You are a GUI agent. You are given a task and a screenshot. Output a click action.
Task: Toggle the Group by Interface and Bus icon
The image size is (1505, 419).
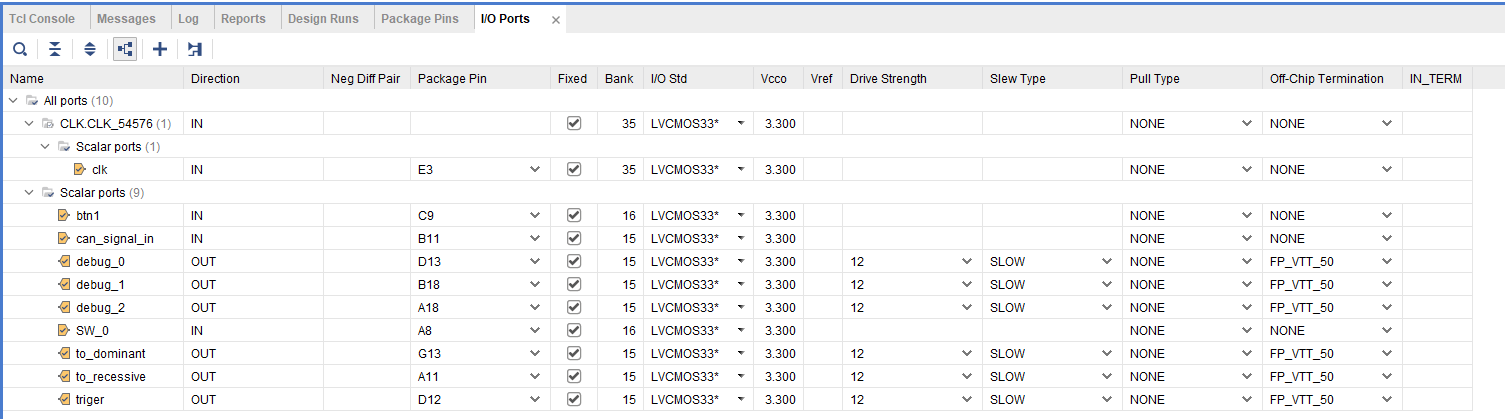(x=125, y=49)
